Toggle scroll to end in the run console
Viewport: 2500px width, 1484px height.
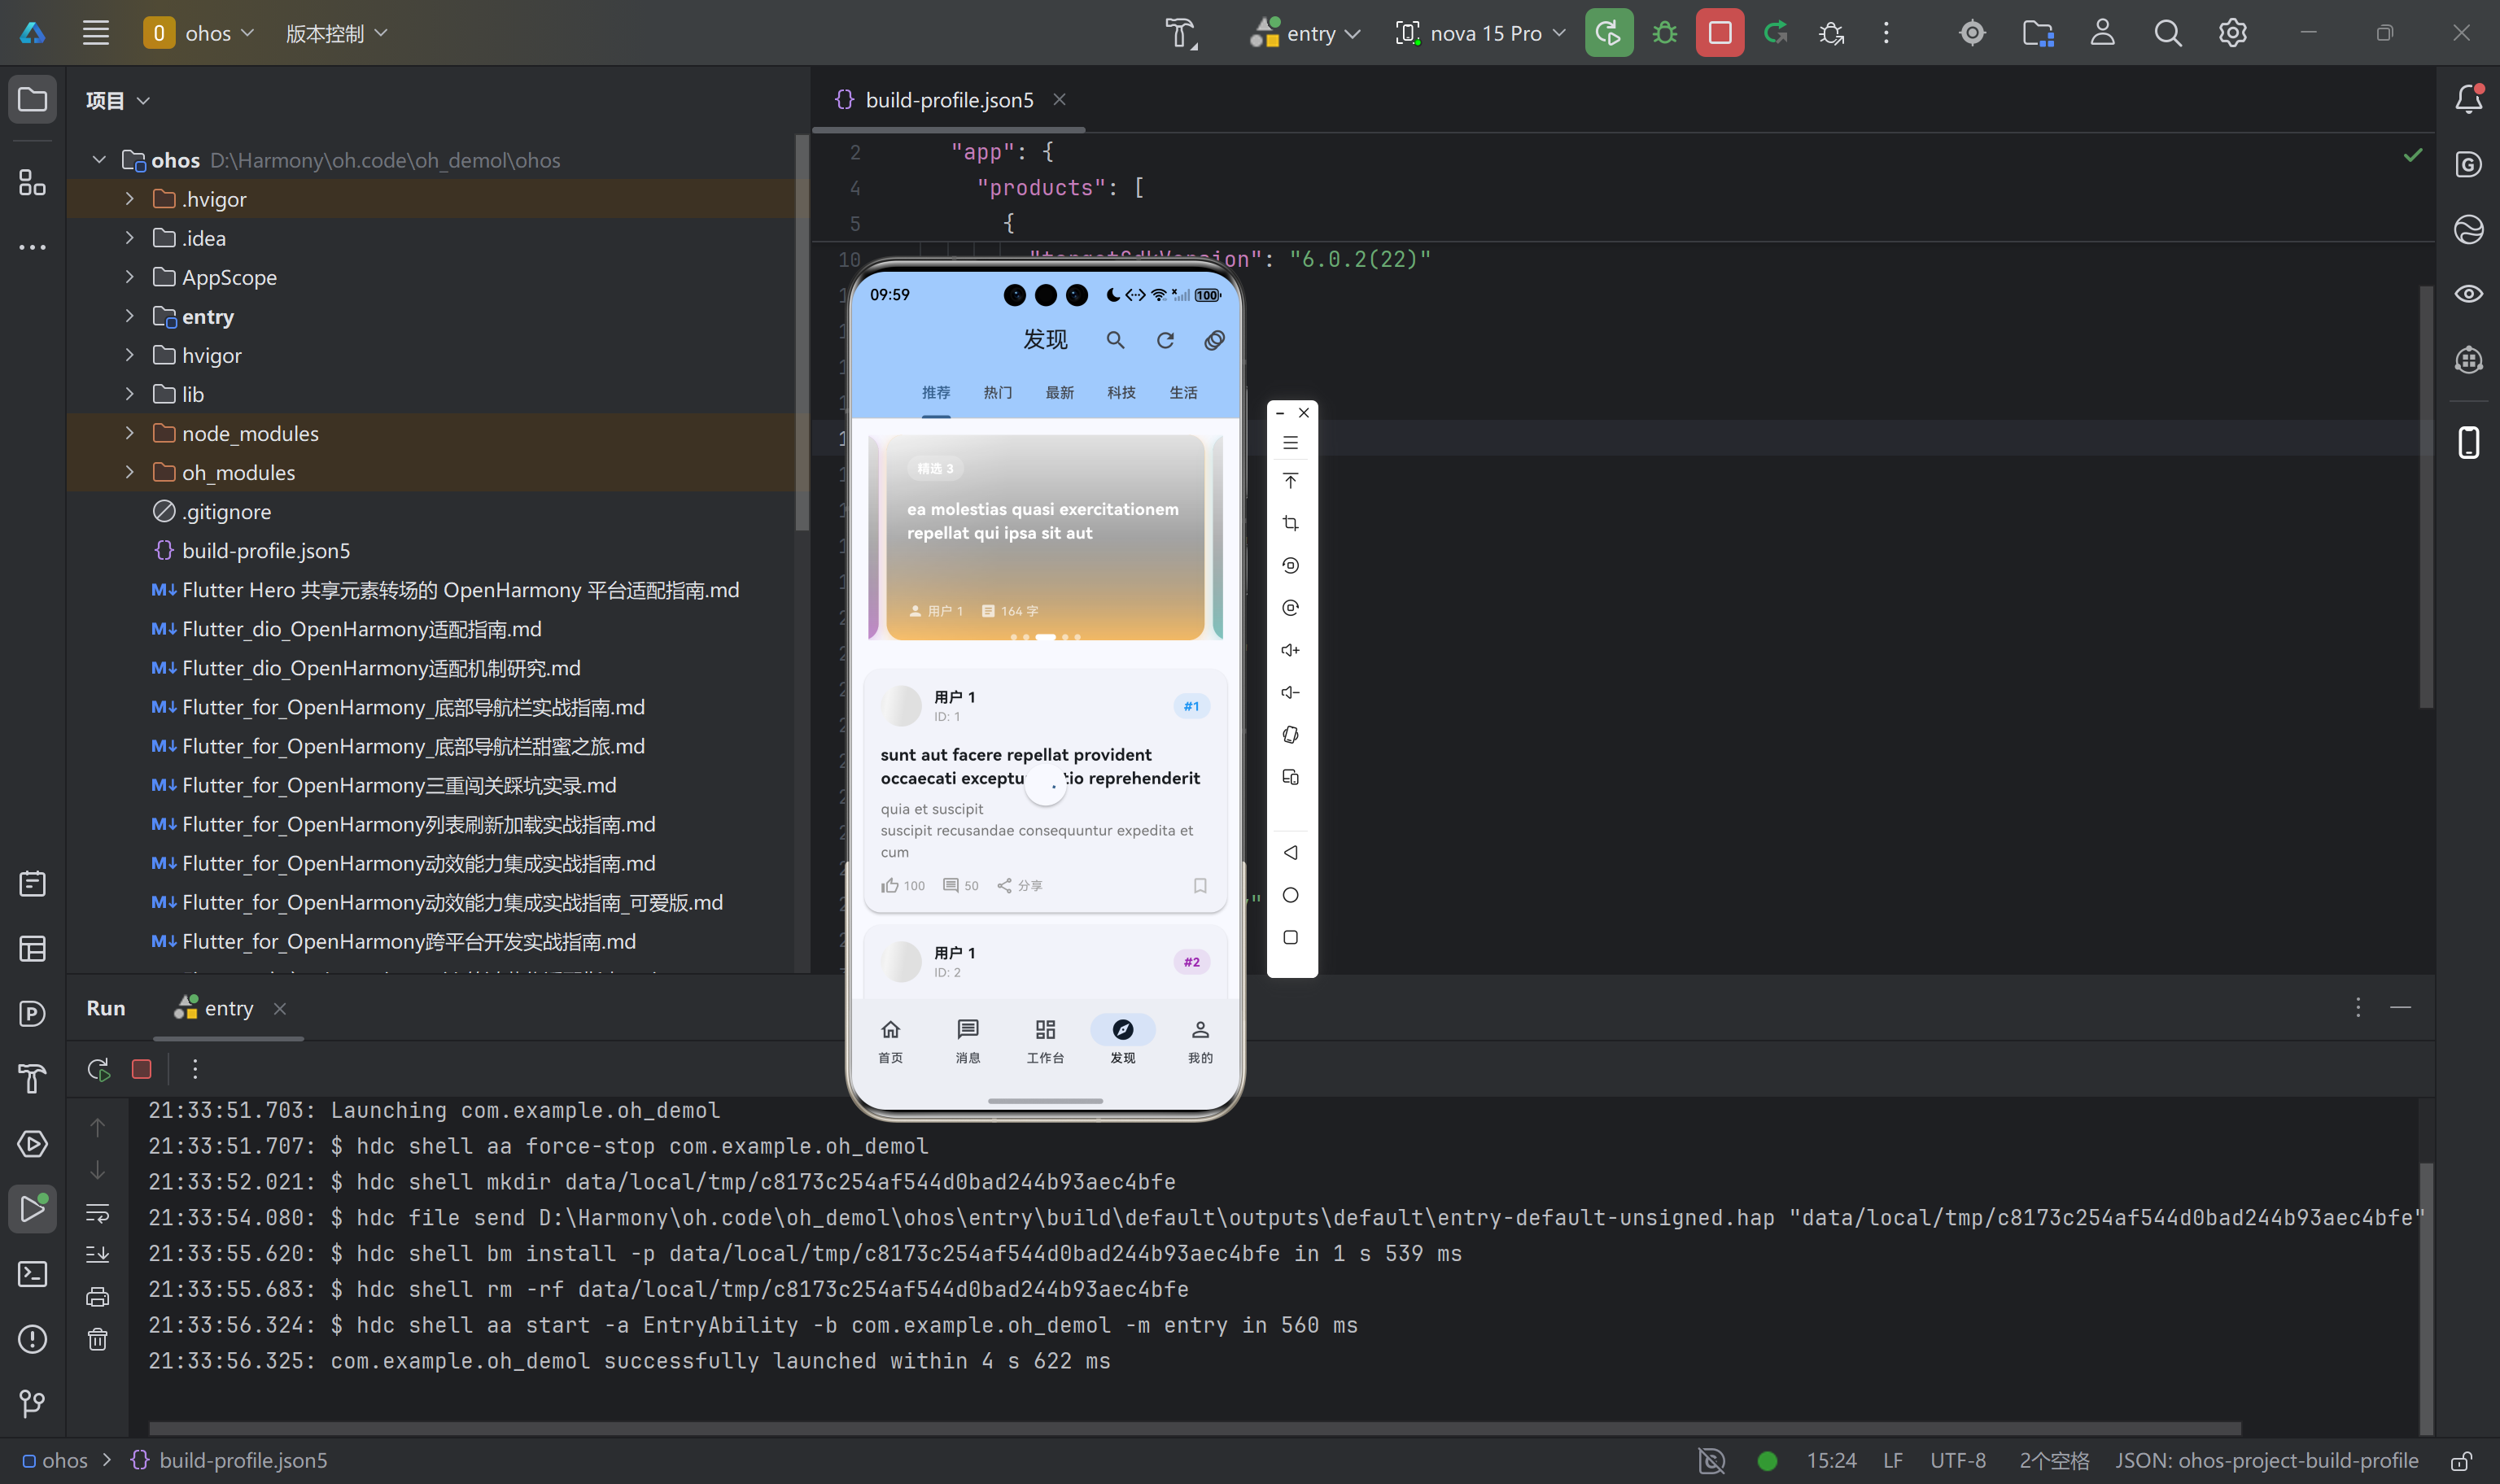pyautogui.click(x=97, y=1254)
